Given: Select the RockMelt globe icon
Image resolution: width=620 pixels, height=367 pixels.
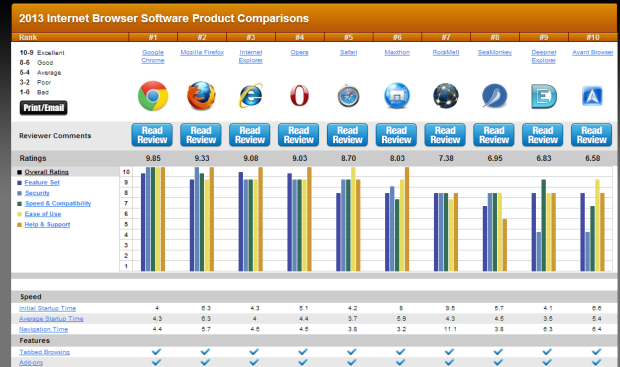Looking at the screenshot, I should (x=446, y=96).
